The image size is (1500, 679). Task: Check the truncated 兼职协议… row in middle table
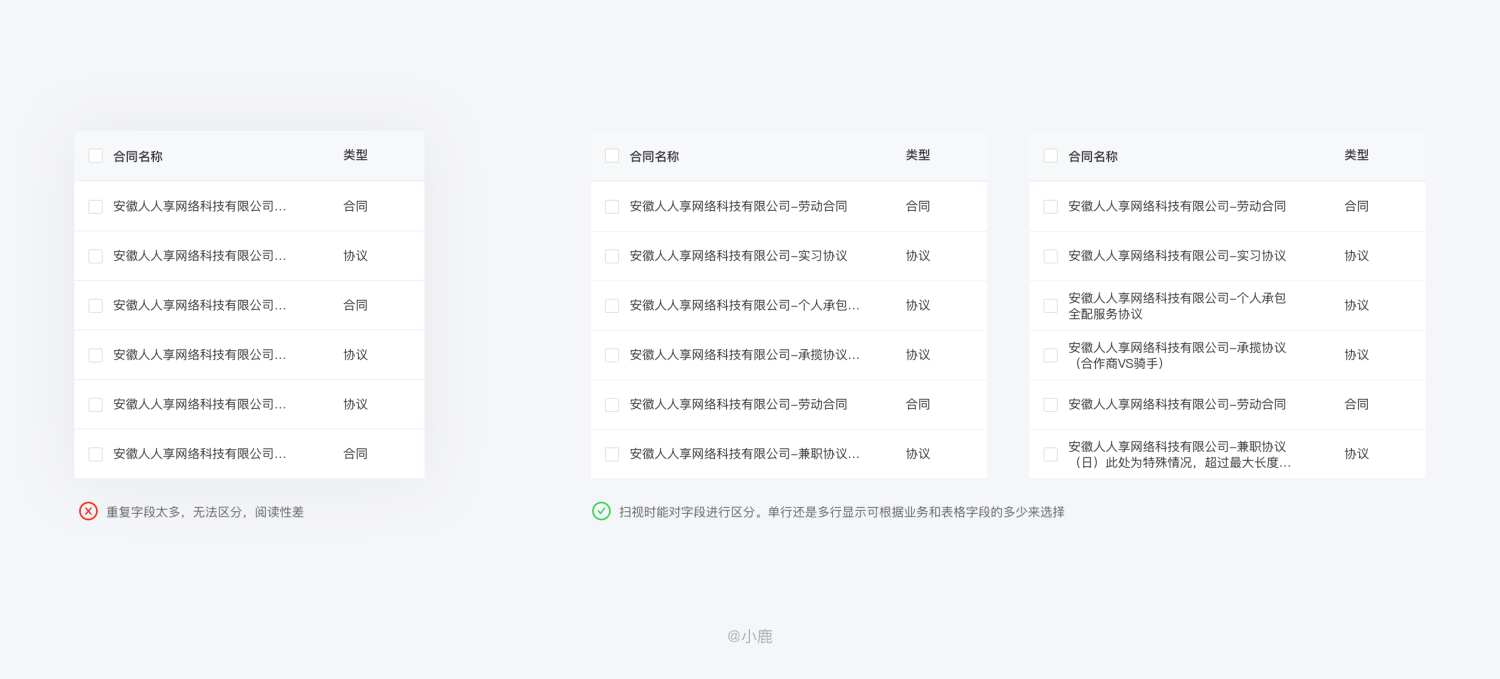click(612, 454)
